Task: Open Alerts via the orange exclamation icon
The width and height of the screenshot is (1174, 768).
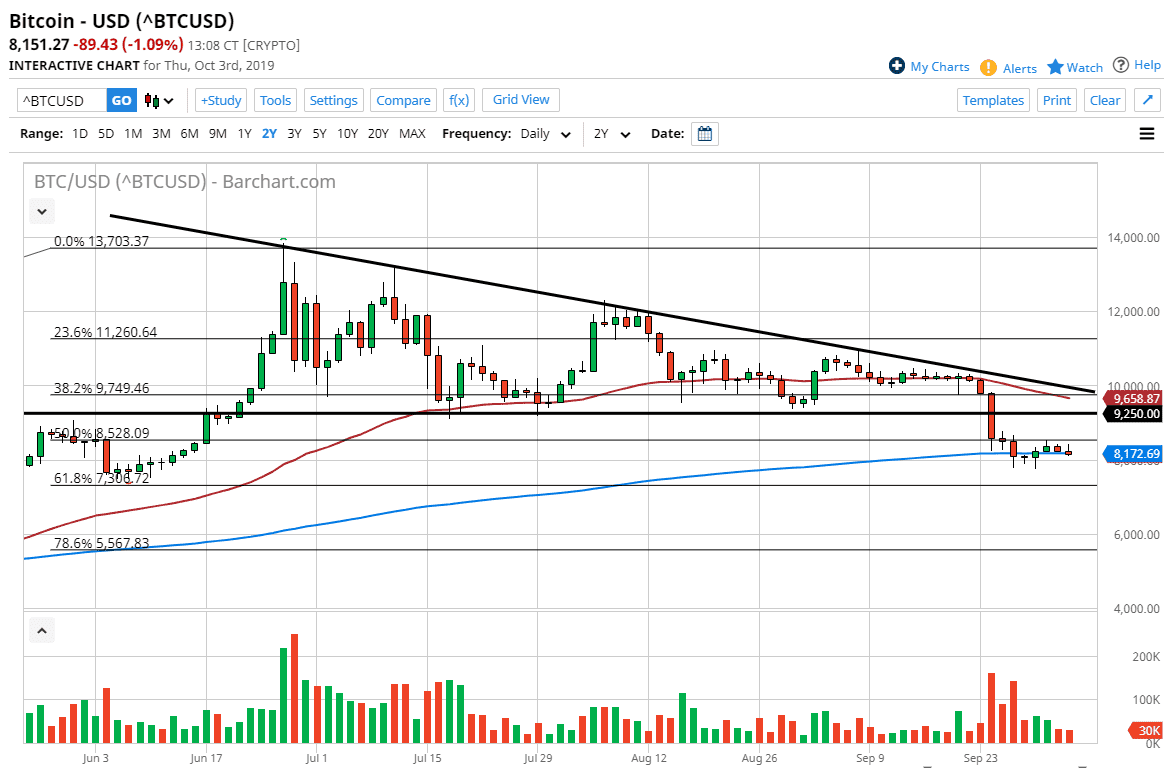Action: point(988,68)
